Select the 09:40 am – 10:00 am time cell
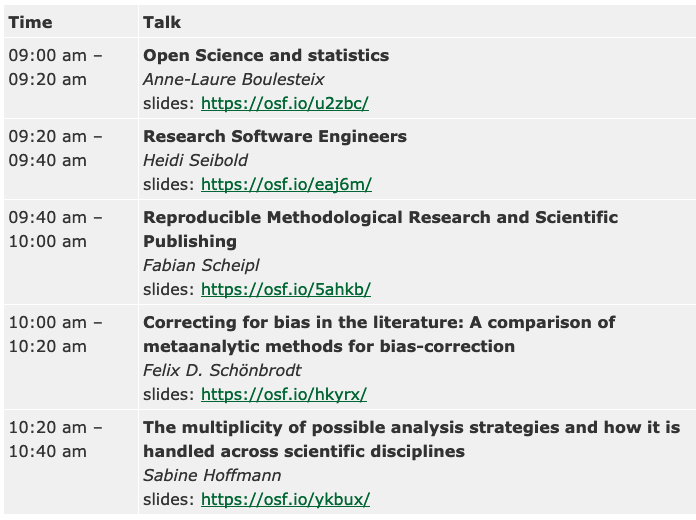The image size is (696, 520). [55, 229]
